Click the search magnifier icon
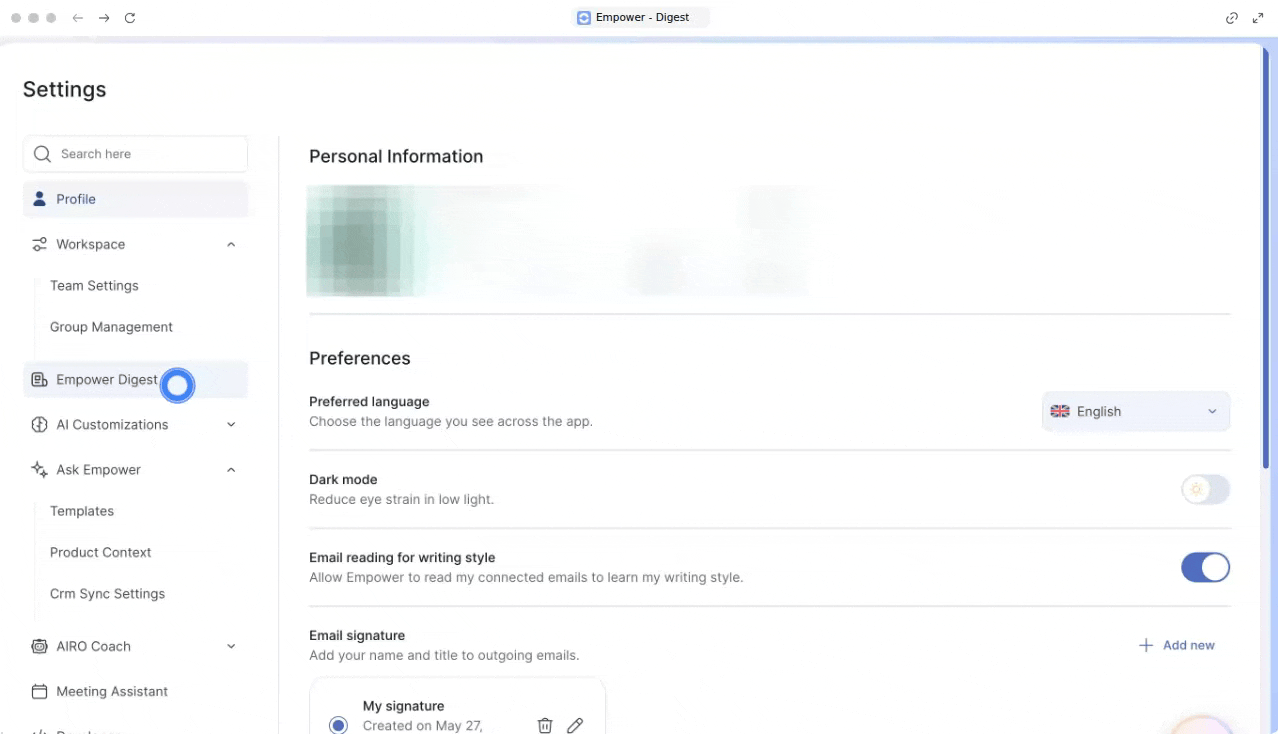Screen dimensions: 1278x734 point(42,154)
